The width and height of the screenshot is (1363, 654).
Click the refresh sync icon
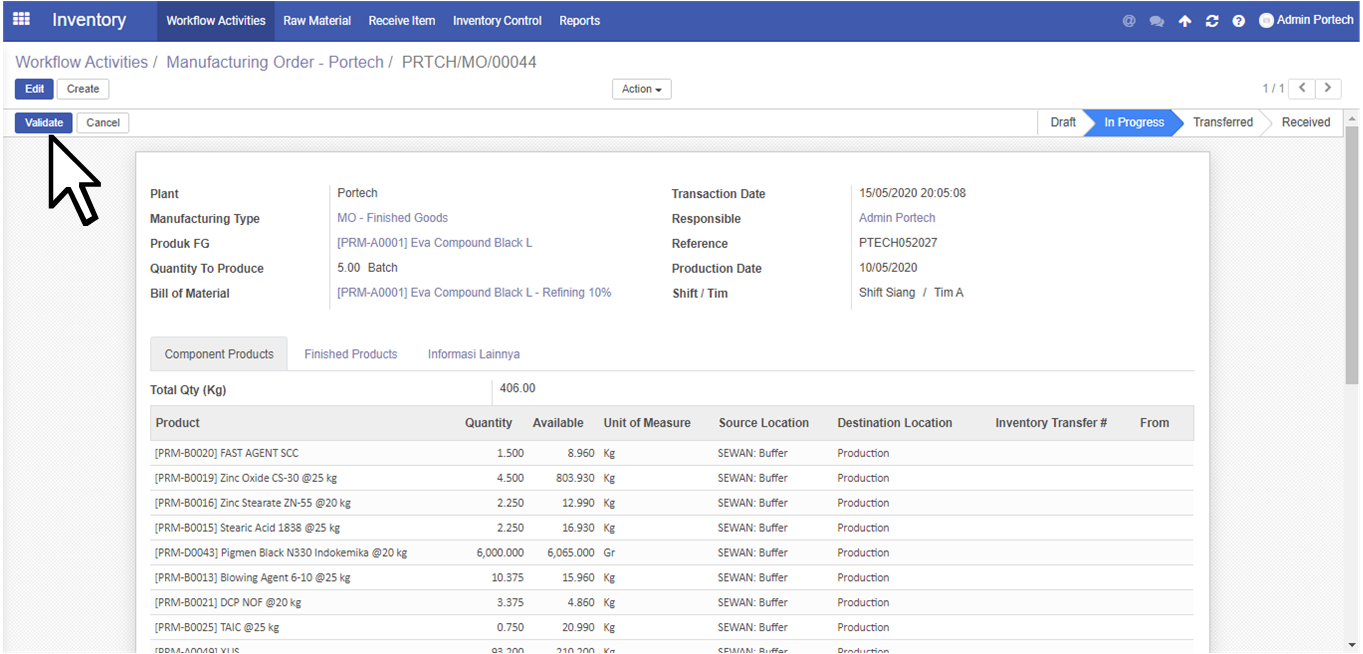[x=1212, y=21]
